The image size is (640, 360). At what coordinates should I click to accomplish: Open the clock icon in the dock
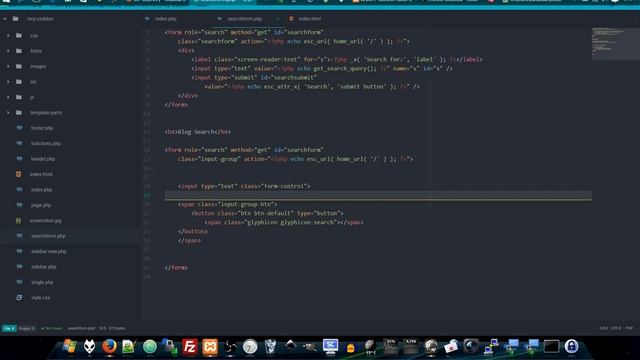[250, 347]
